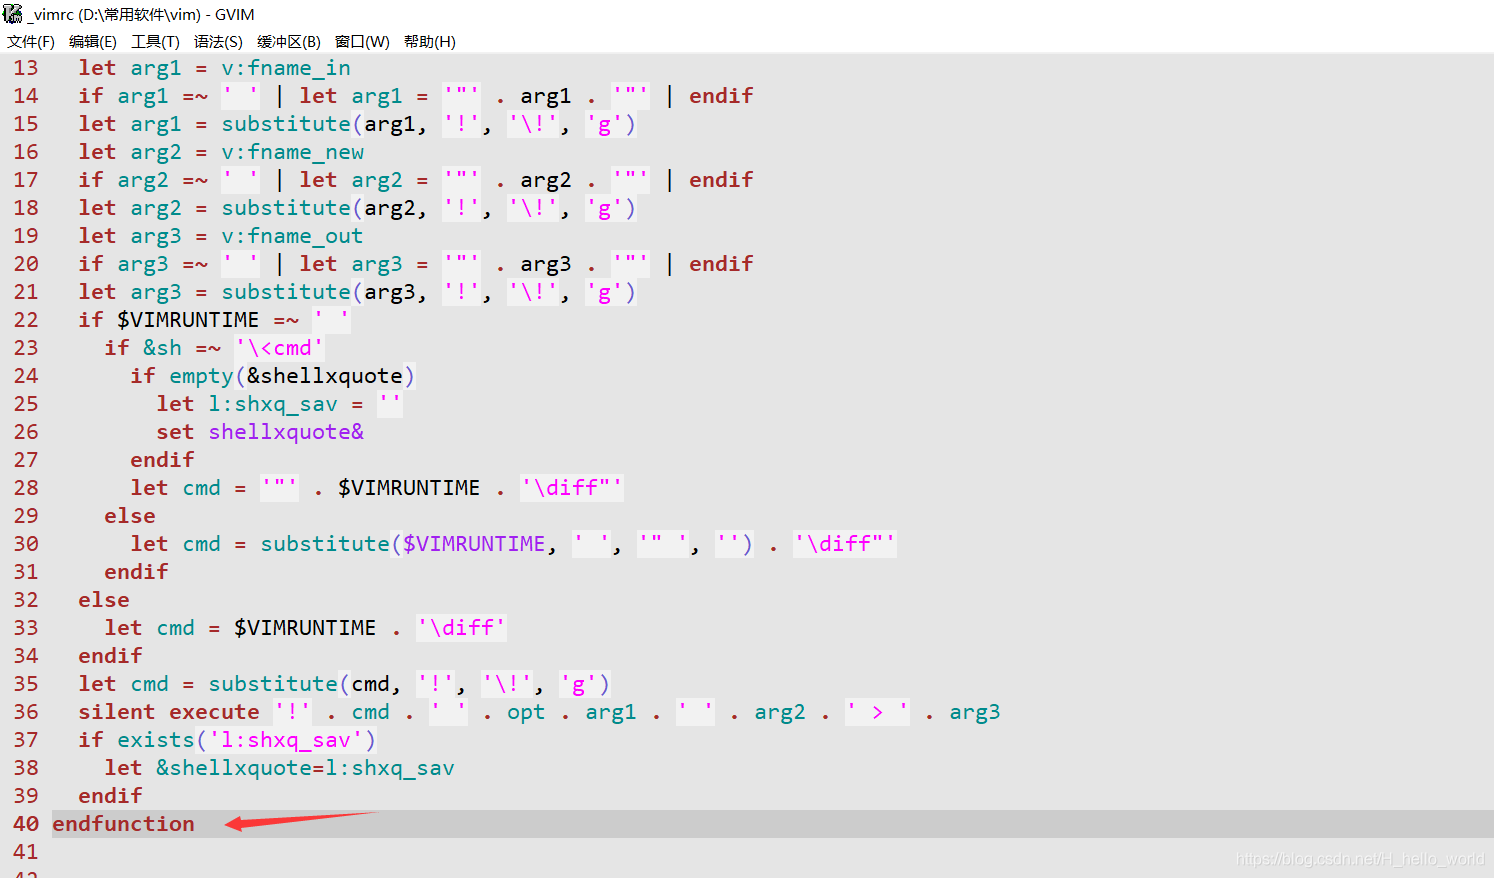Click 'v:fname_new' on line 16

(293, 152)
